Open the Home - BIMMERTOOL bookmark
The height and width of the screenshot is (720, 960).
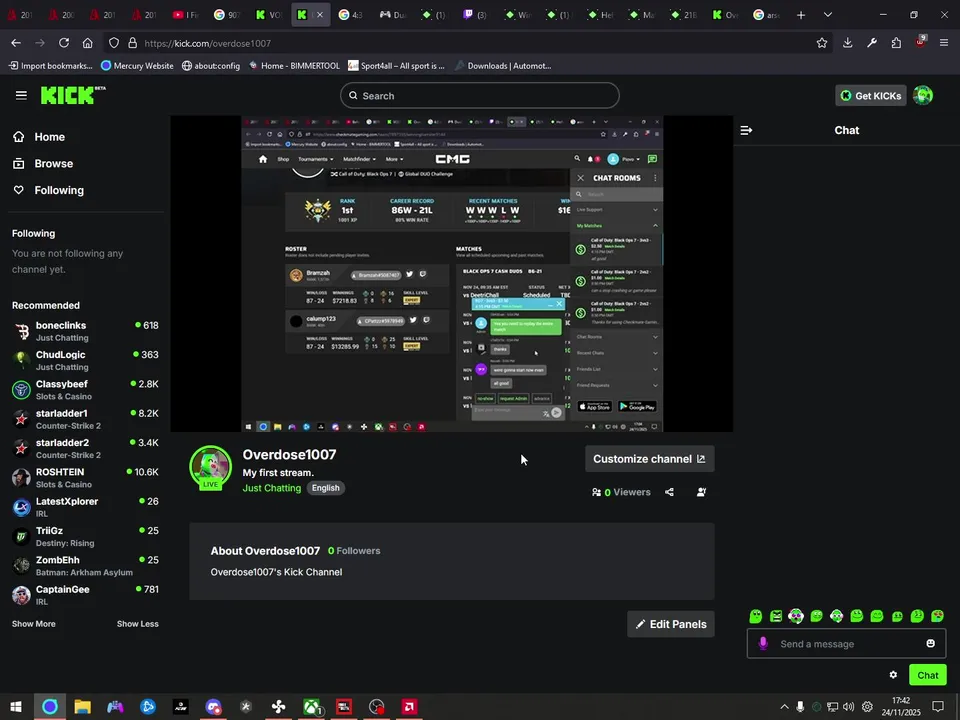[x=294, y=66]
